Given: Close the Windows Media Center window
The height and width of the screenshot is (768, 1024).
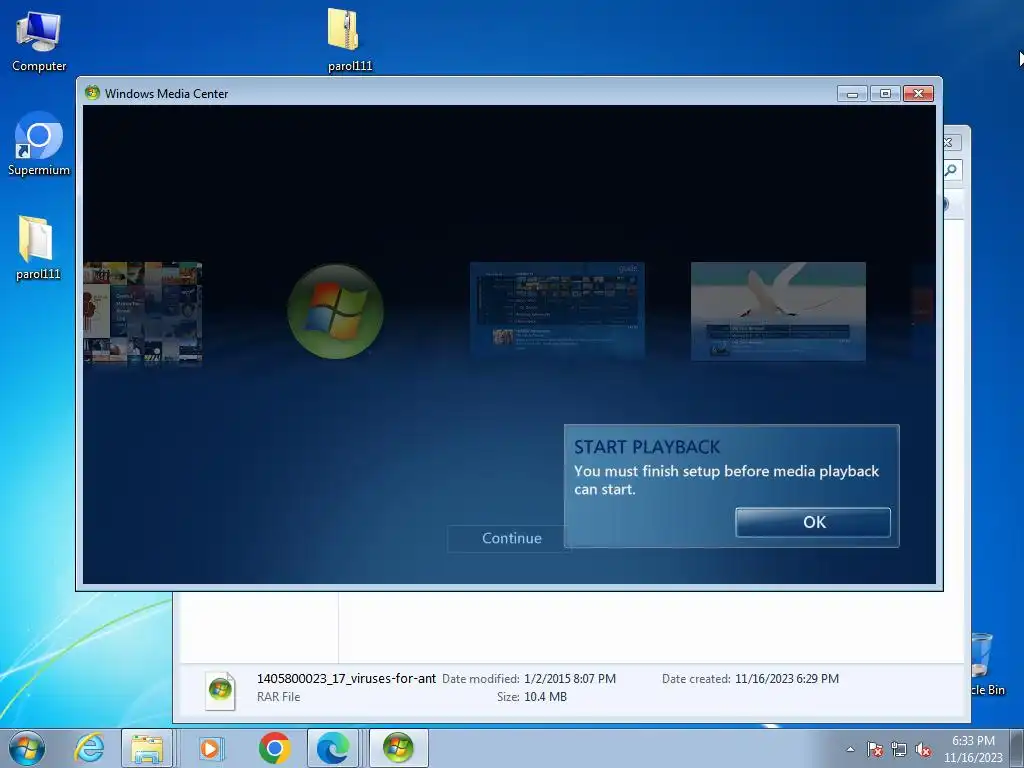Looking at the screenshot, I should click(x=918, y=94).
